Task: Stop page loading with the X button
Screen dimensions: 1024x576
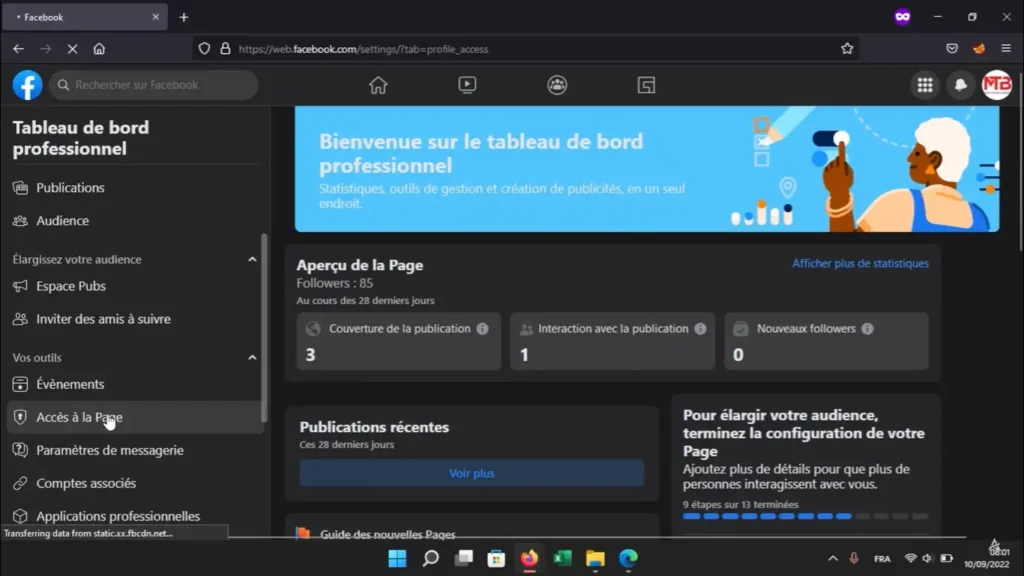Action: coord(72,49)
